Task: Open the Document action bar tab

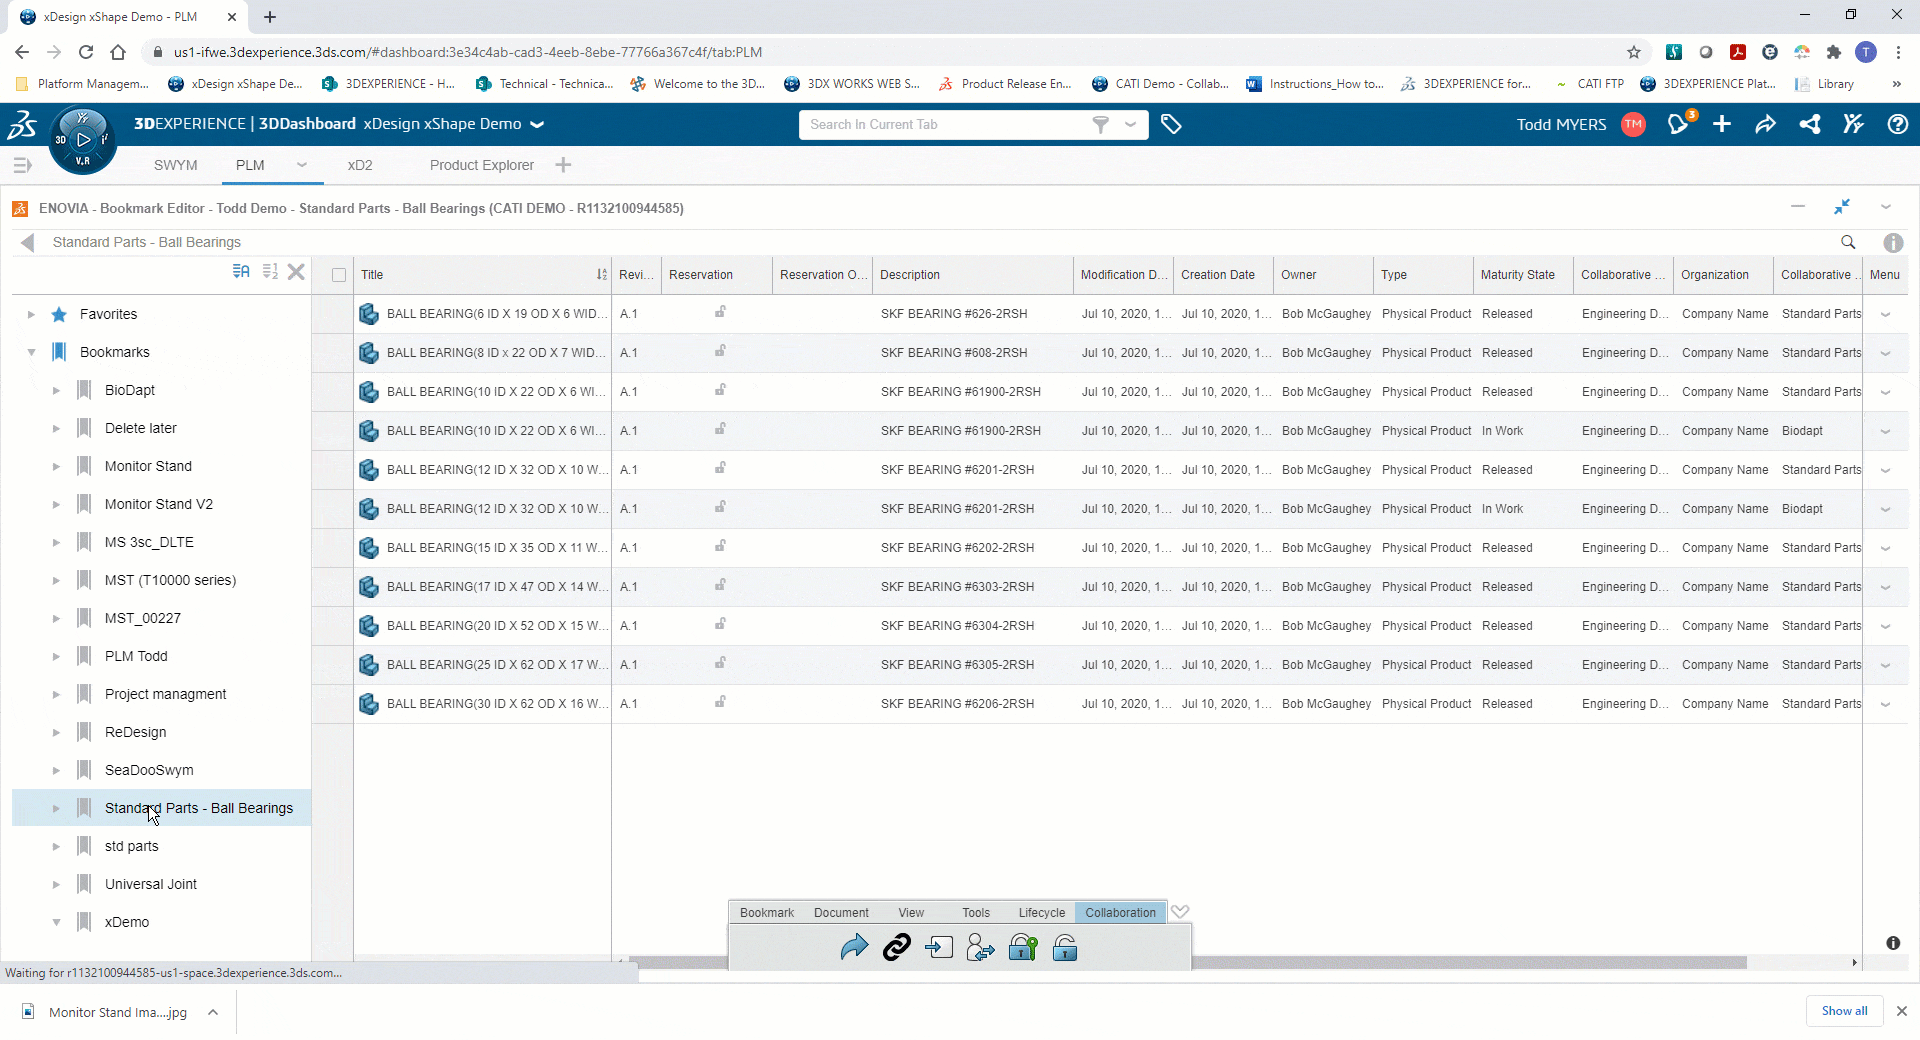Action: 841,912
